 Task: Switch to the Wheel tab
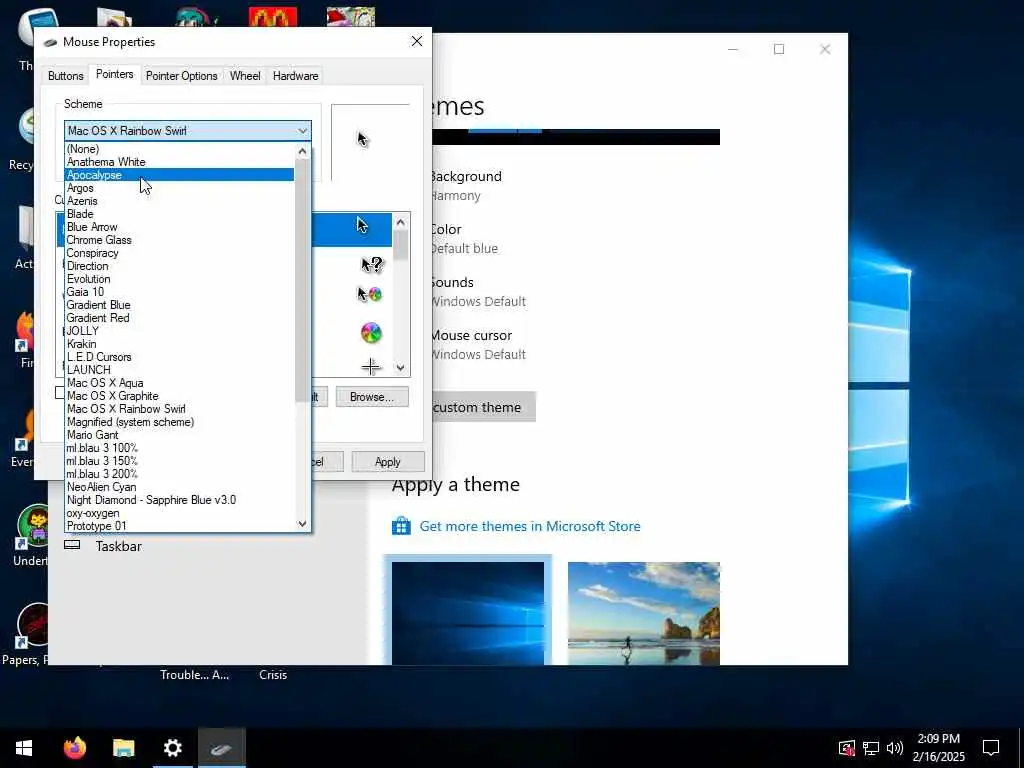[245, 76]
